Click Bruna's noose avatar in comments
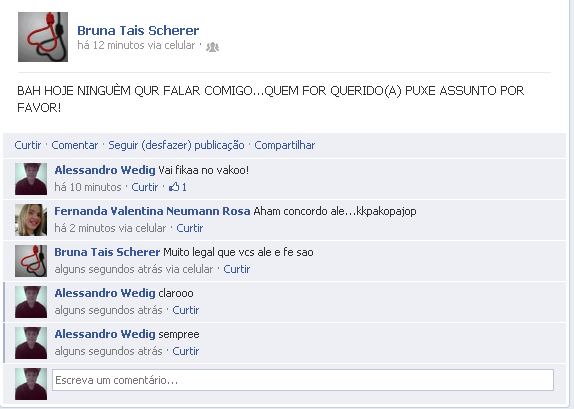The image size is (574, 409). pyautogui.click(x=31, y=261)
